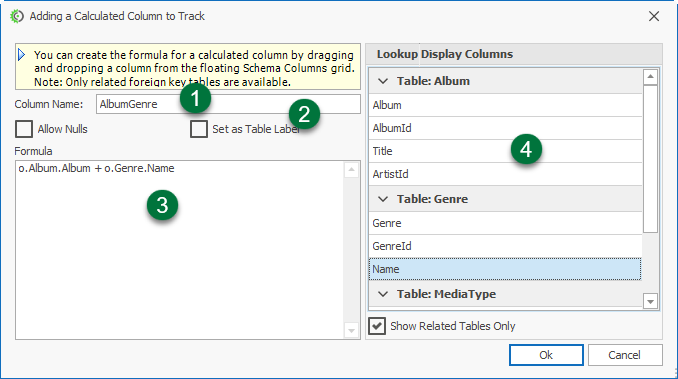Click green numbered badge 2
This screenshot has width=678, height=379.
[x=304, y=115]
